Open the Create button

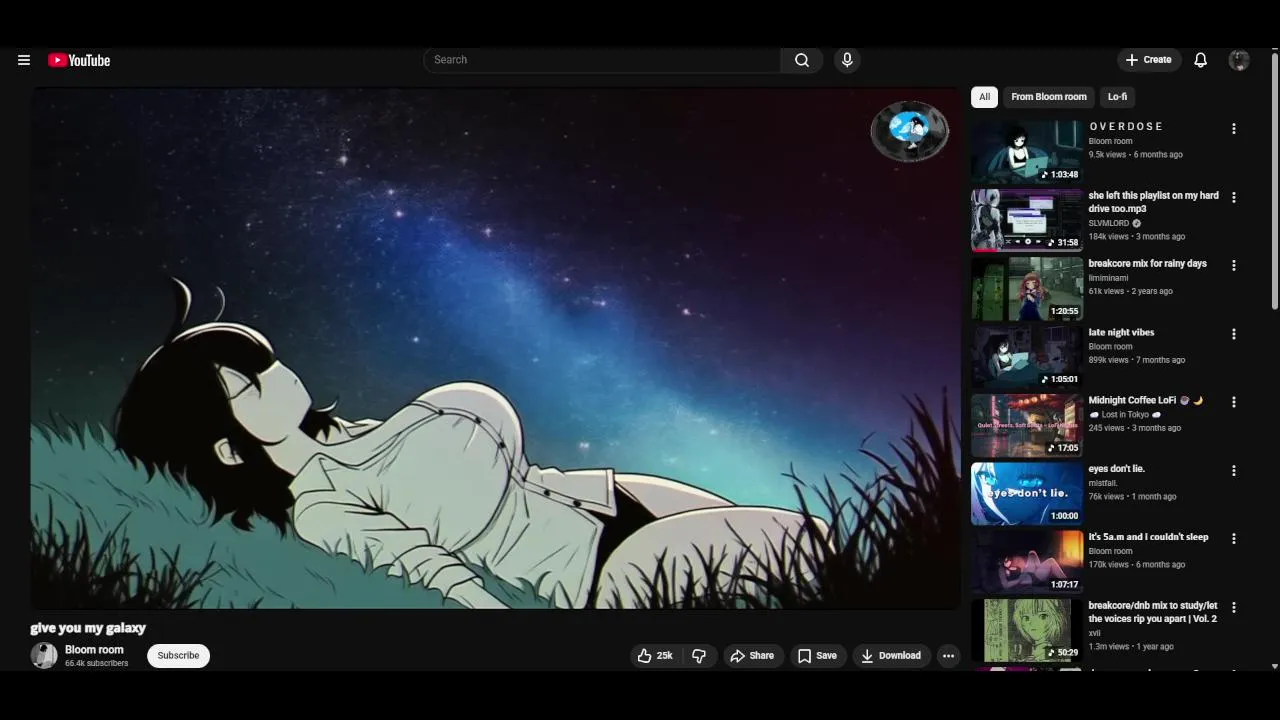pyautogui.click(x=1149, y=60)
